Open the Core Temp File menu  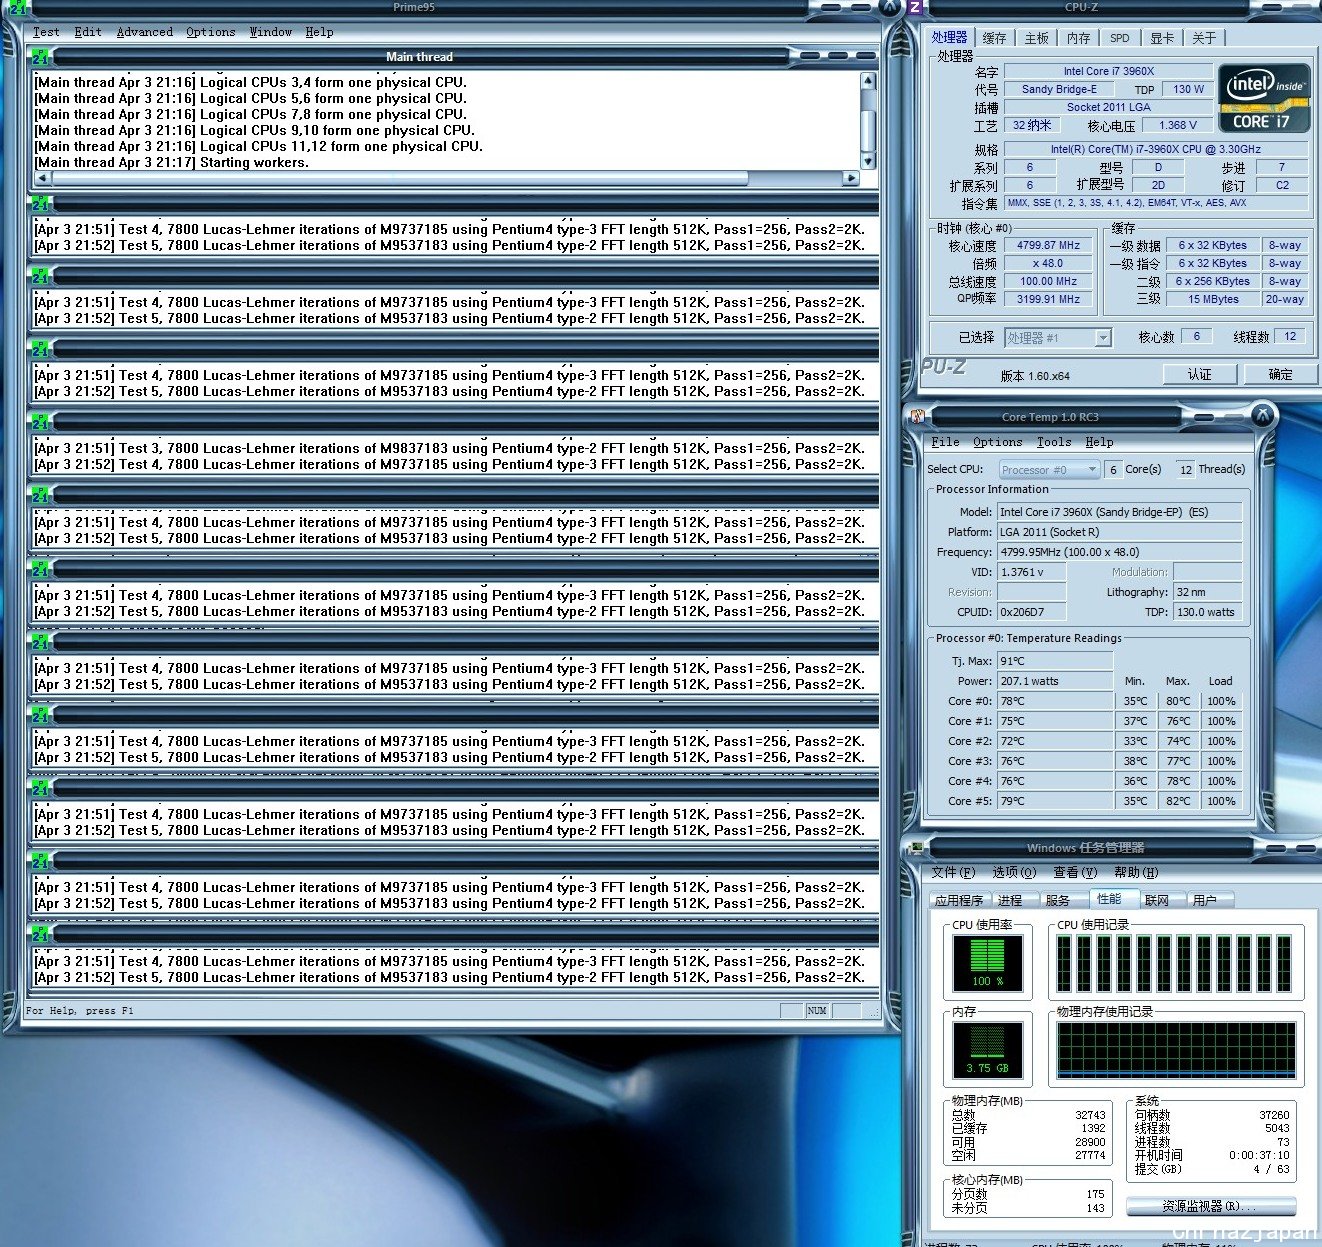945,442
